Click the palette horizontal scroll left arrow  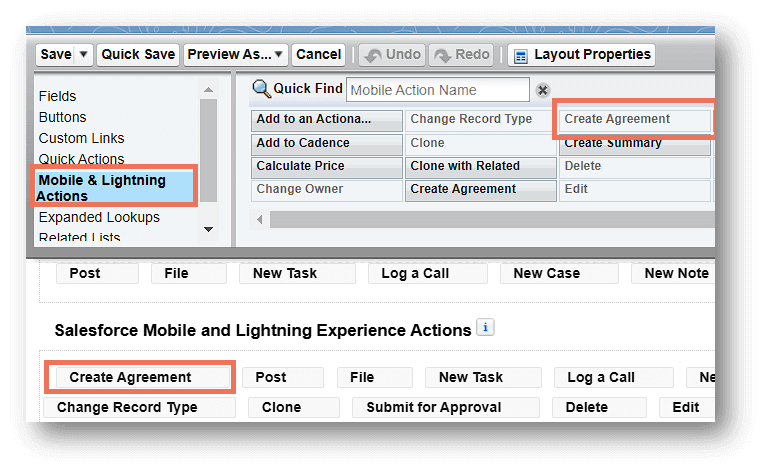260,220
